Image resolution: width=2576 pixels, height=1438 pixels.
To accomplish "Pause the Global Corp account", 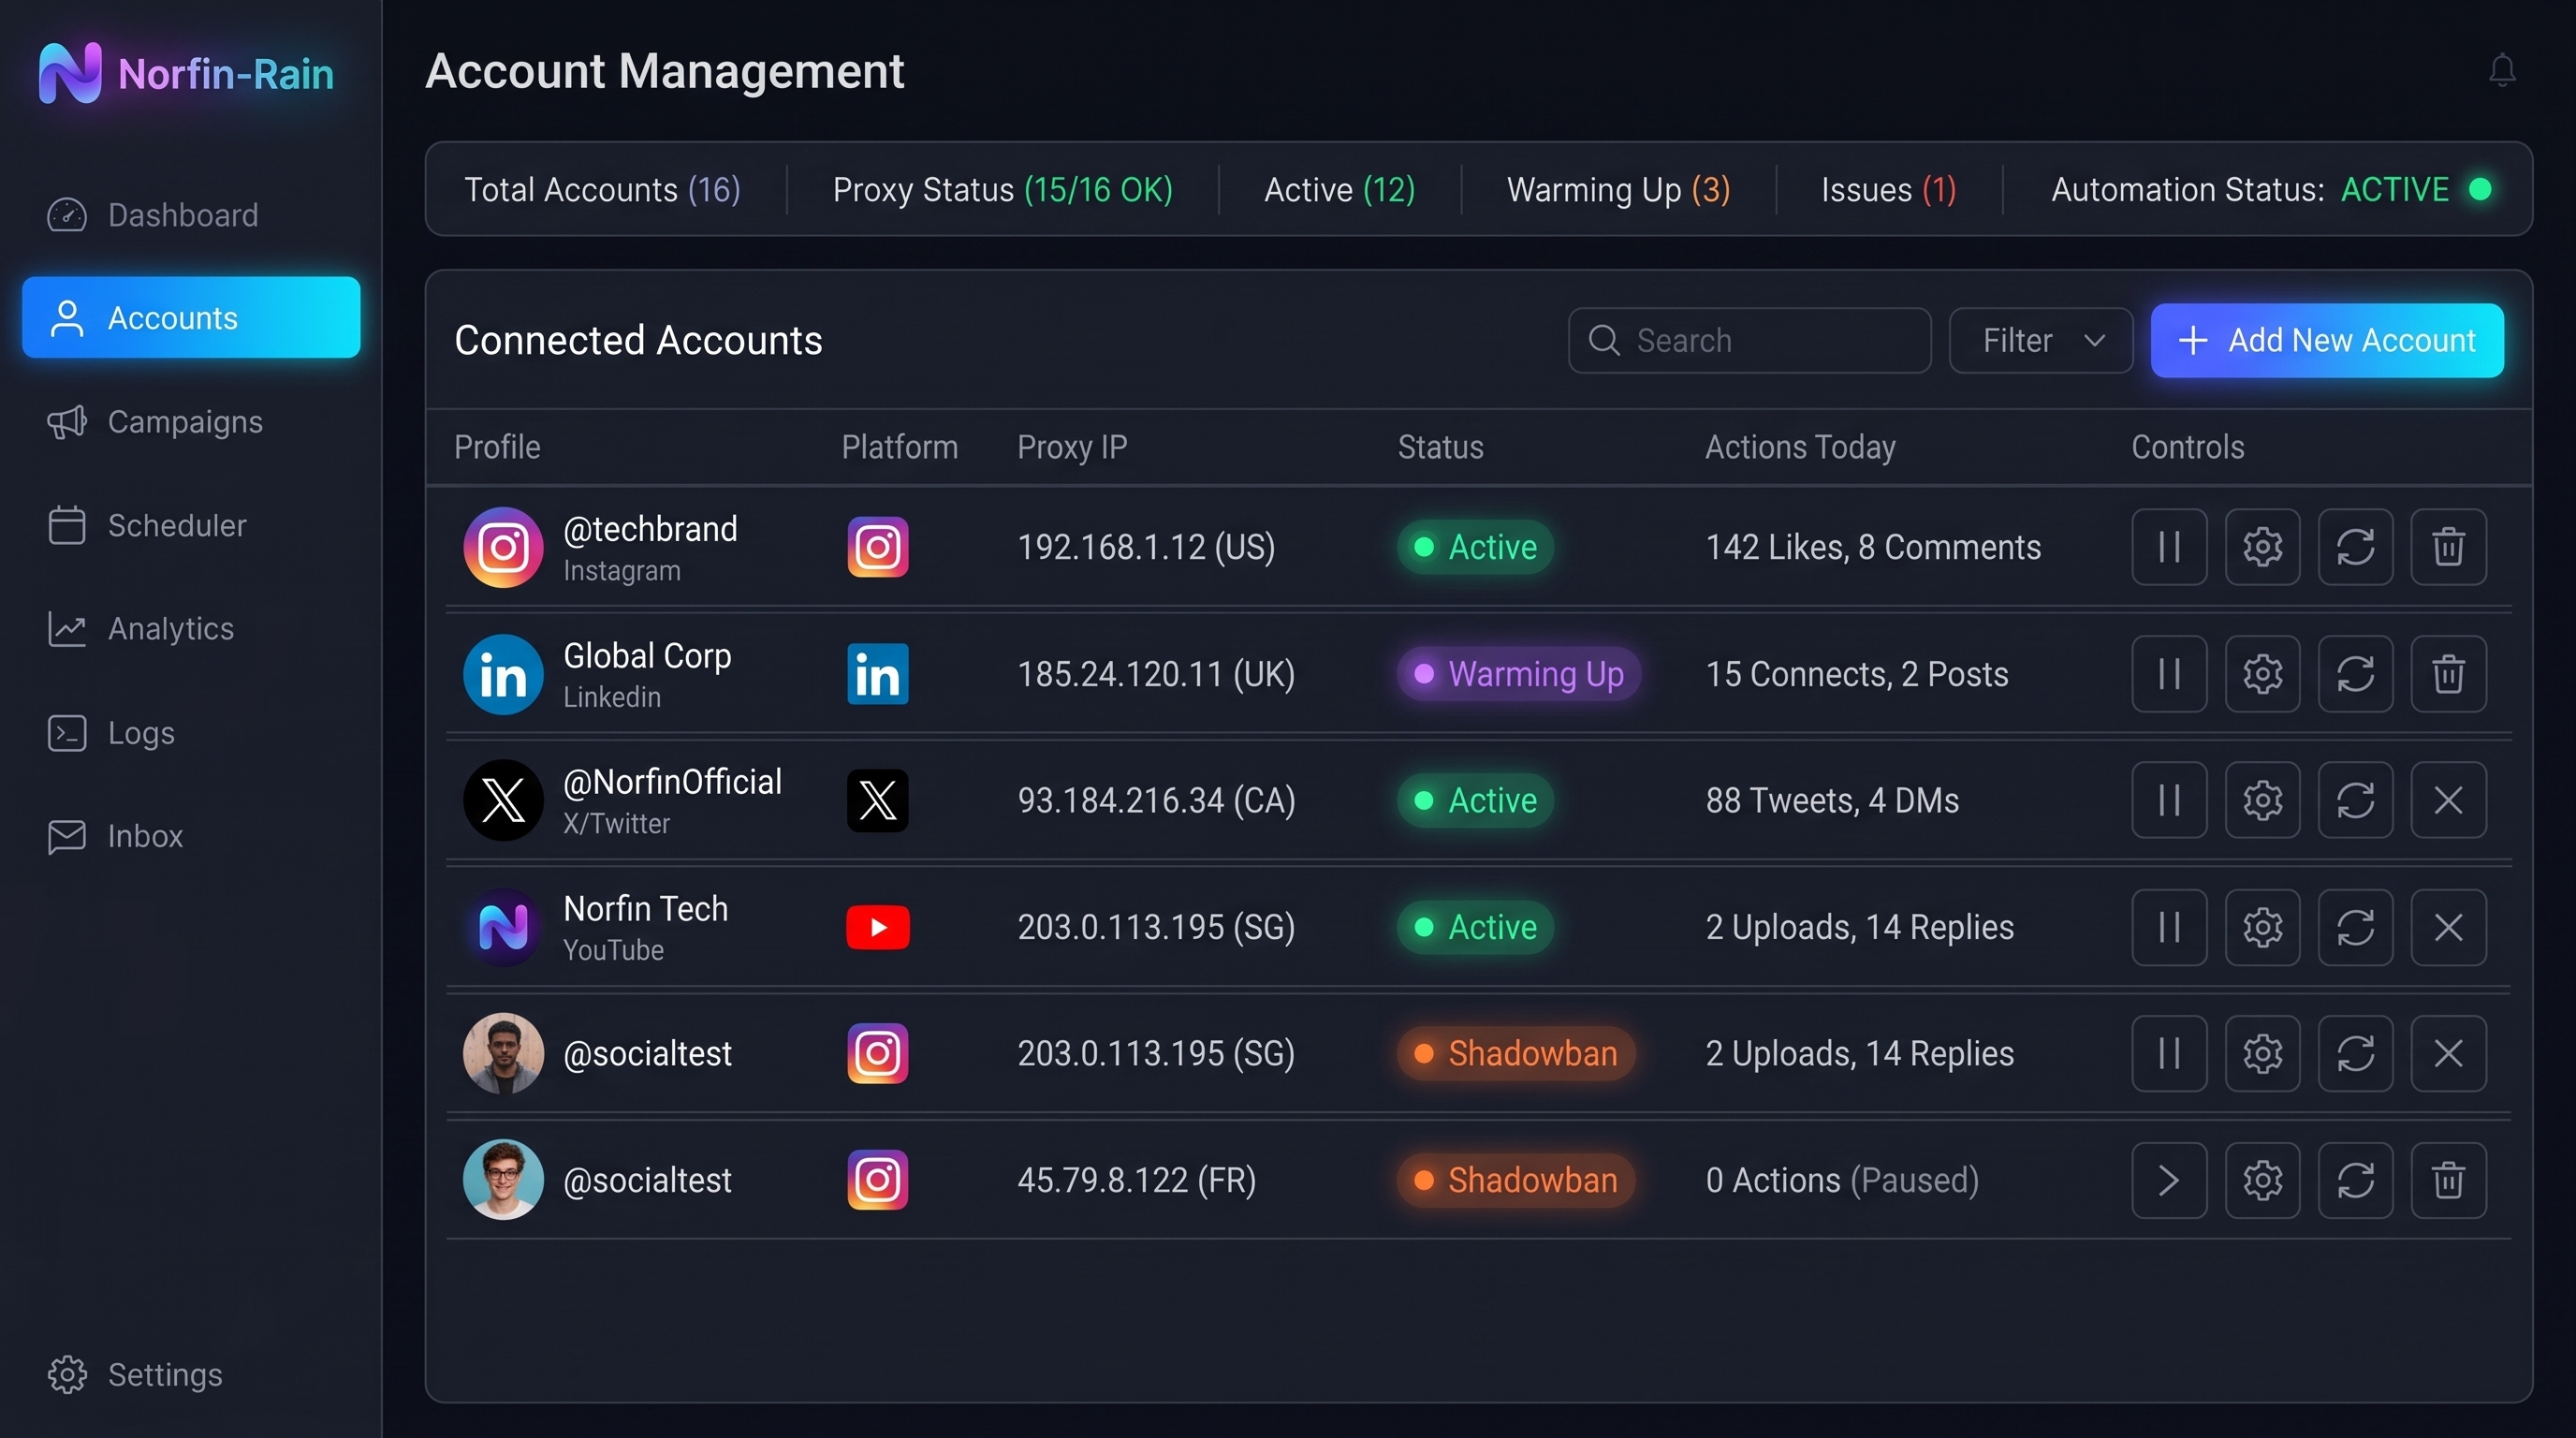I will click(2169, 674).
